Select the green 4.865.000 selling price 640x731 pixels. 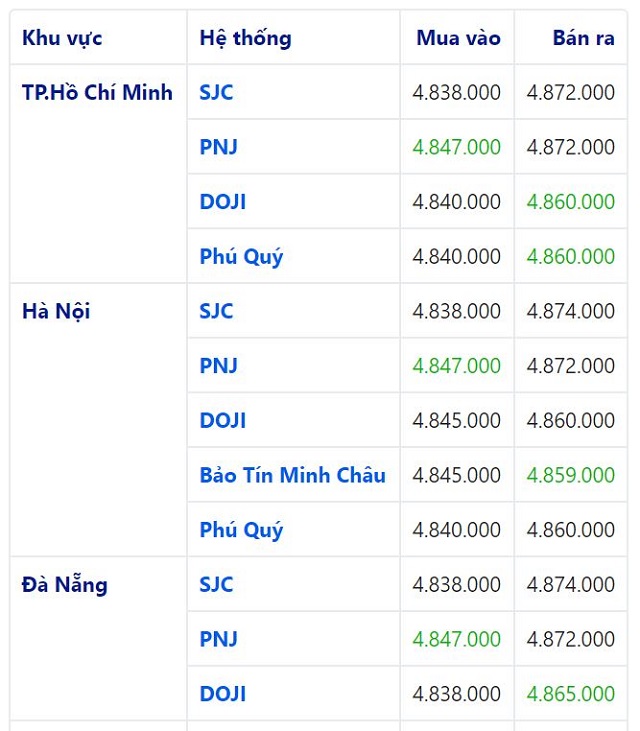pos(571,693)
